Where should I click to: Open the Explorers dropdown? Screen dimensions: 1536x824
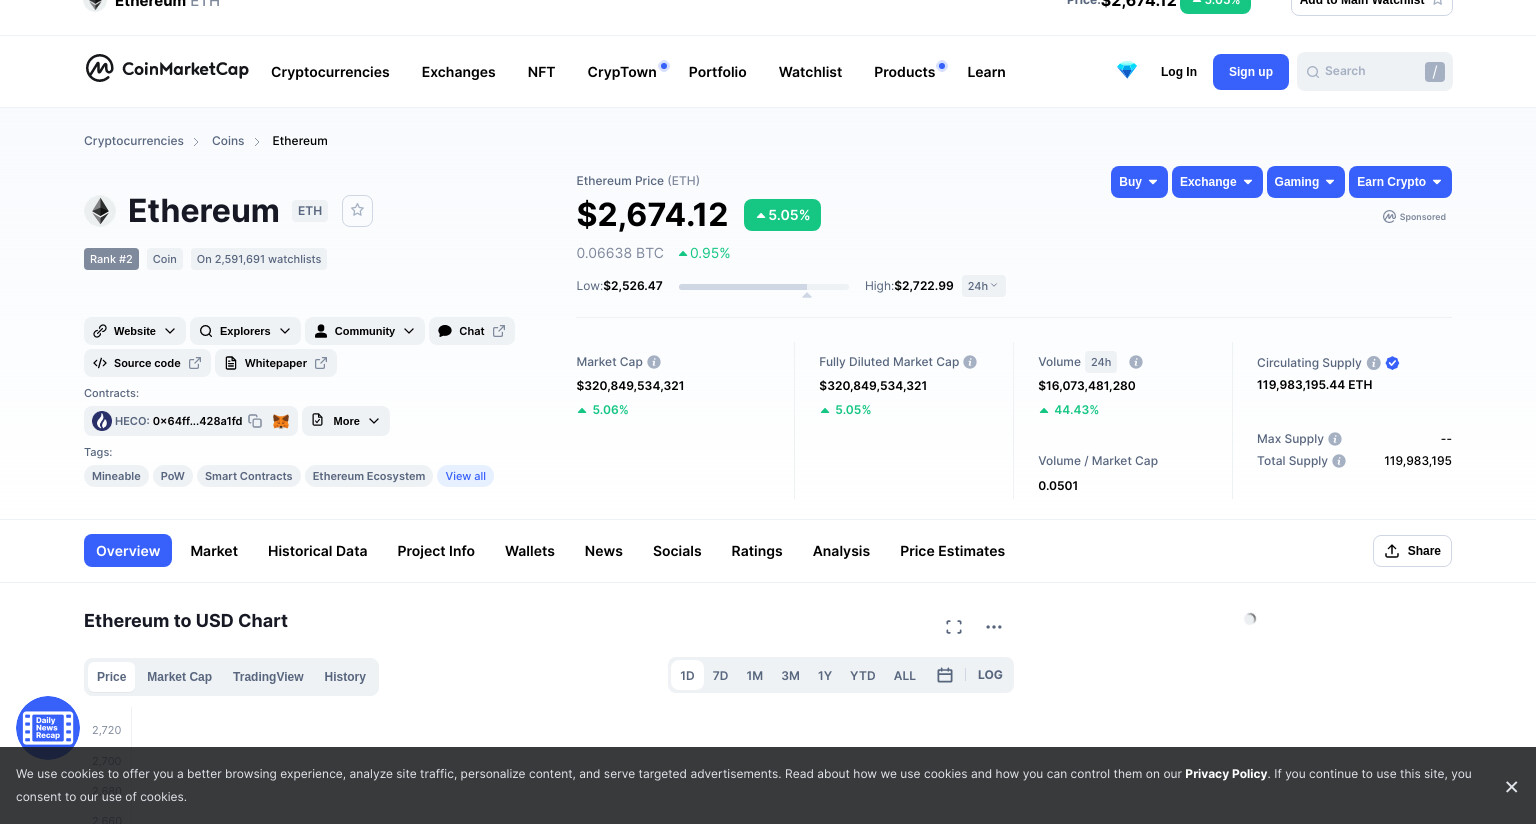click(245, 331)
